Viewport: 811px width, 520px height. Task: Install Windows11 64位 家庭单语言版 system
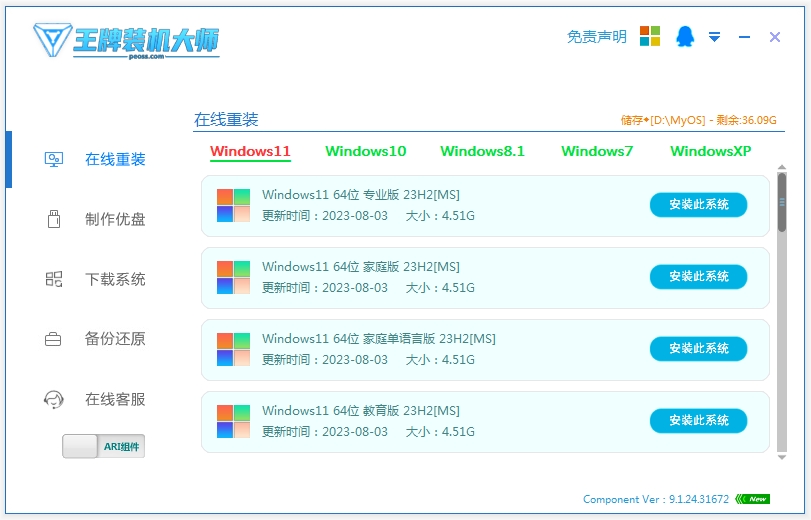click(698, 349)
